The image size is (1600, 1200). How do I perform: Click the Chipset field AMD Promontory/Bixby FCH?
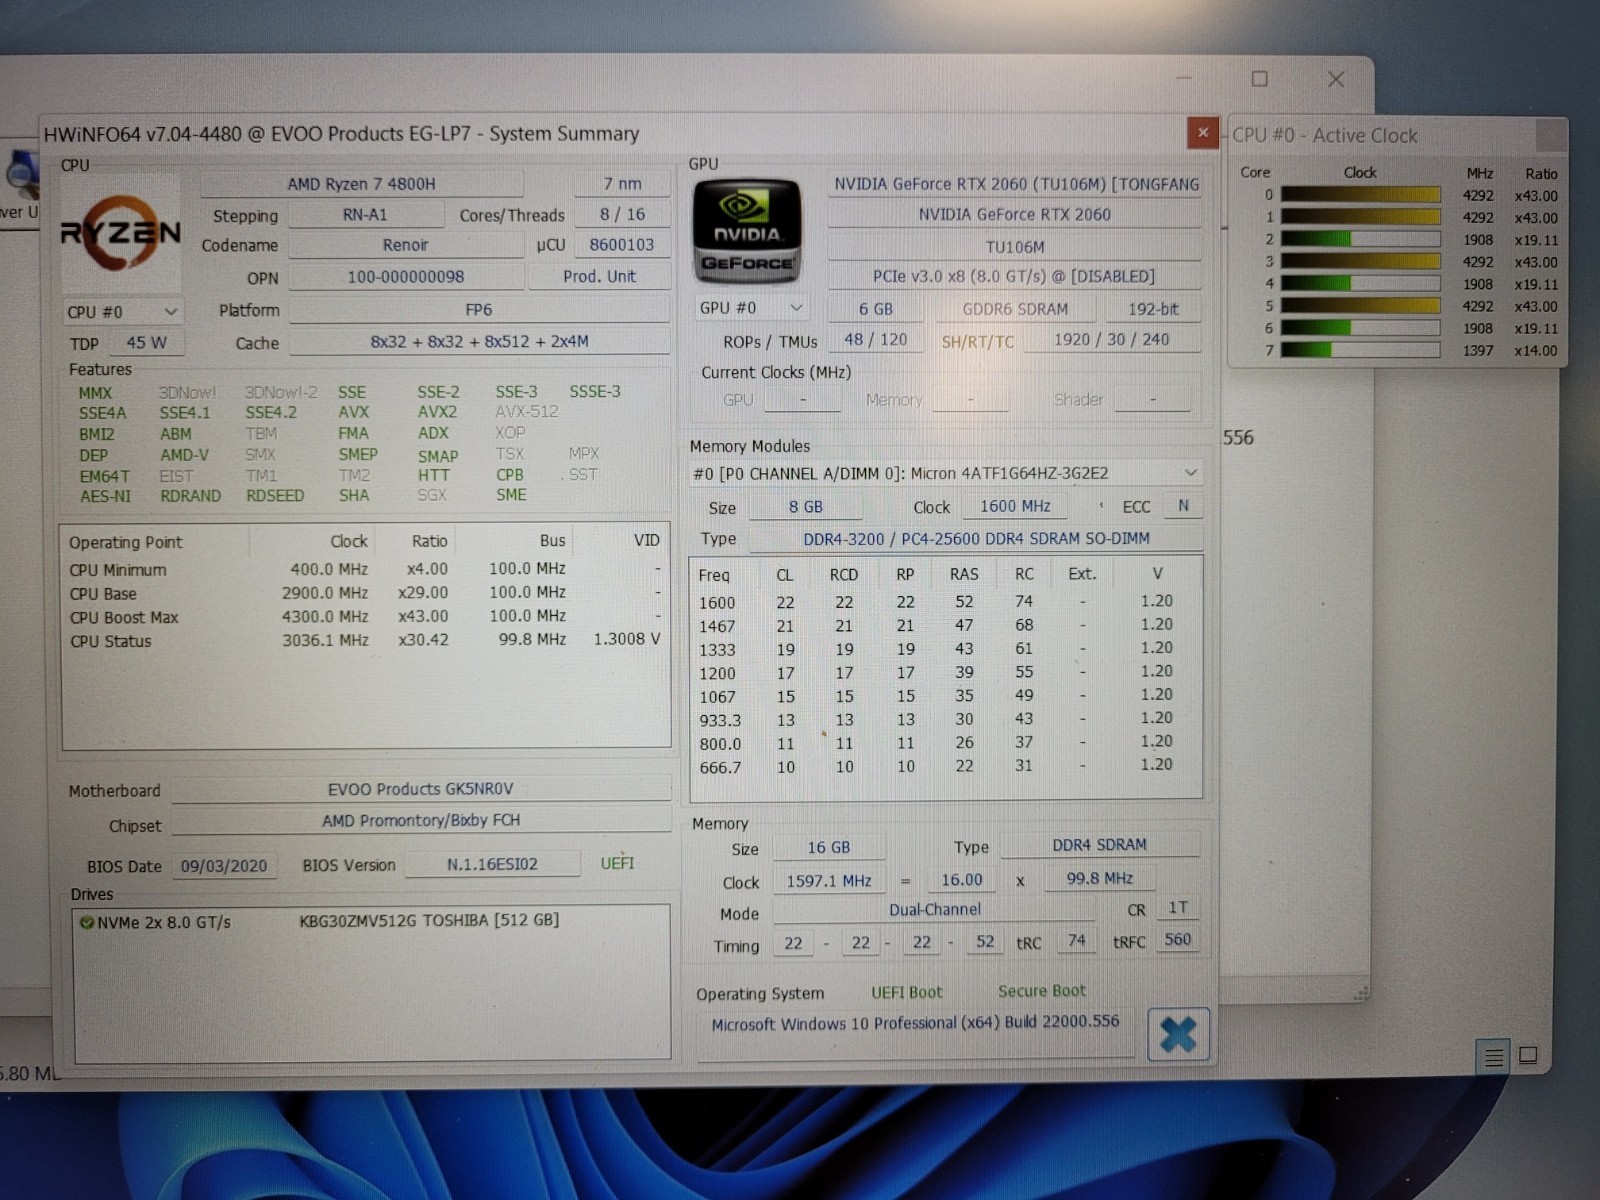click(x=421, y=820)
